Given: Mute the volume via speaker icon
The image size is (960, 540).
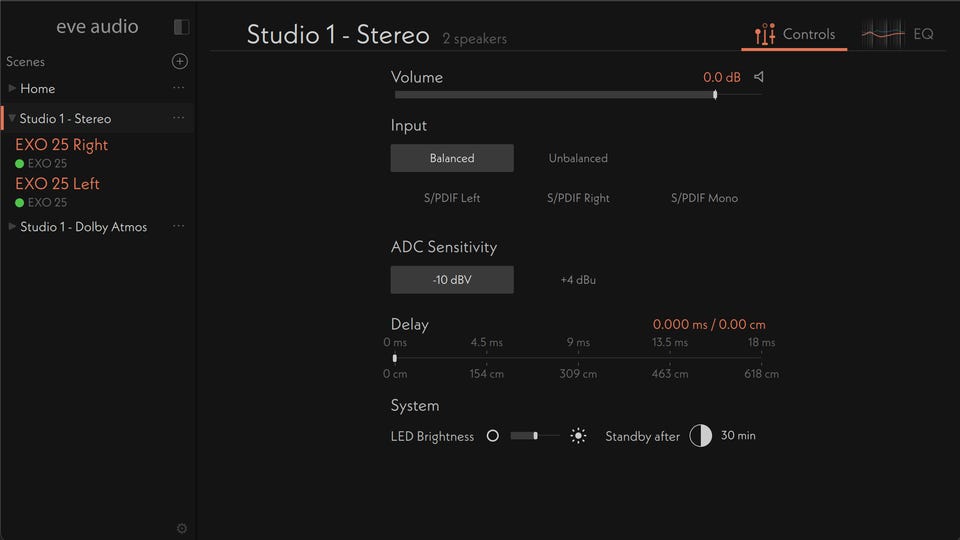Looking at the screenshot, I should 759,77.
